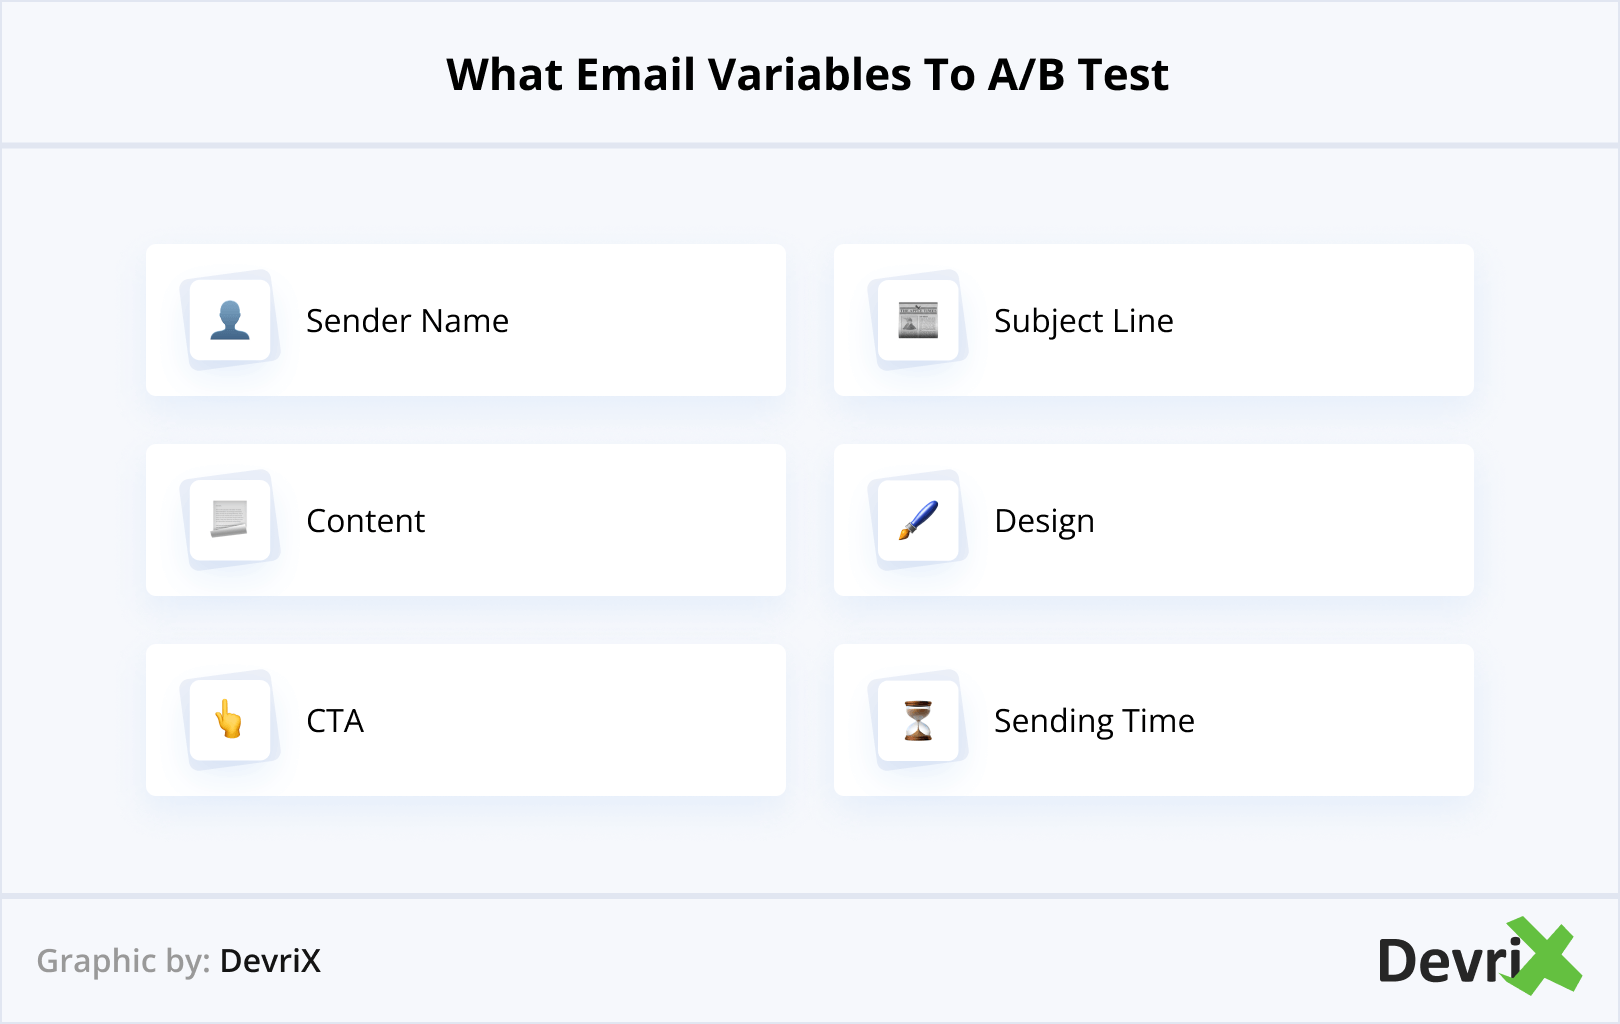Click the divider line below the title
This screenshot has height=1024, width=1620.
click(810, 146)
